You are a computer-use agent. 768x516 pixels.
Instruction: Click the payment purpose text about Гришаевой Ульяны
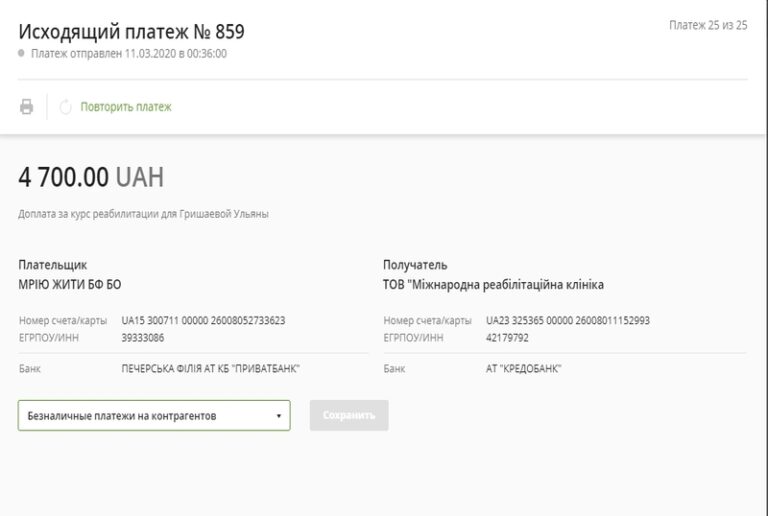(143, 214)
